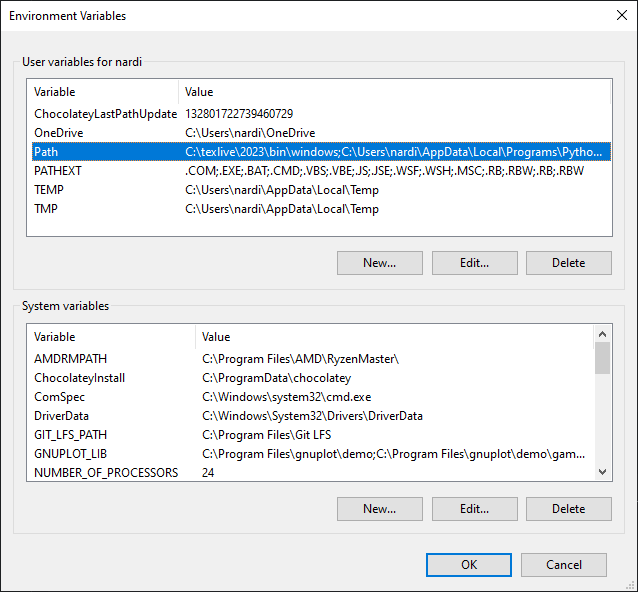Select the OneDrive user variable row
Image resolution: width=638 pixels, height=592 pixels.
(321, 133)
